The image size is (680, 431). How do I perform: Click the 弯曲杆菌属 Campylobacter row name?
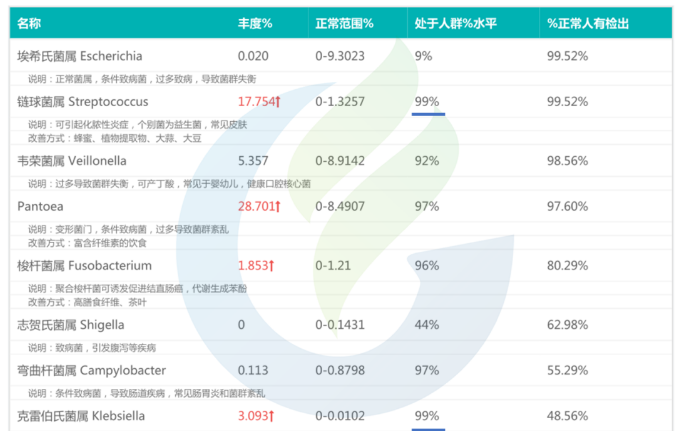91,370
